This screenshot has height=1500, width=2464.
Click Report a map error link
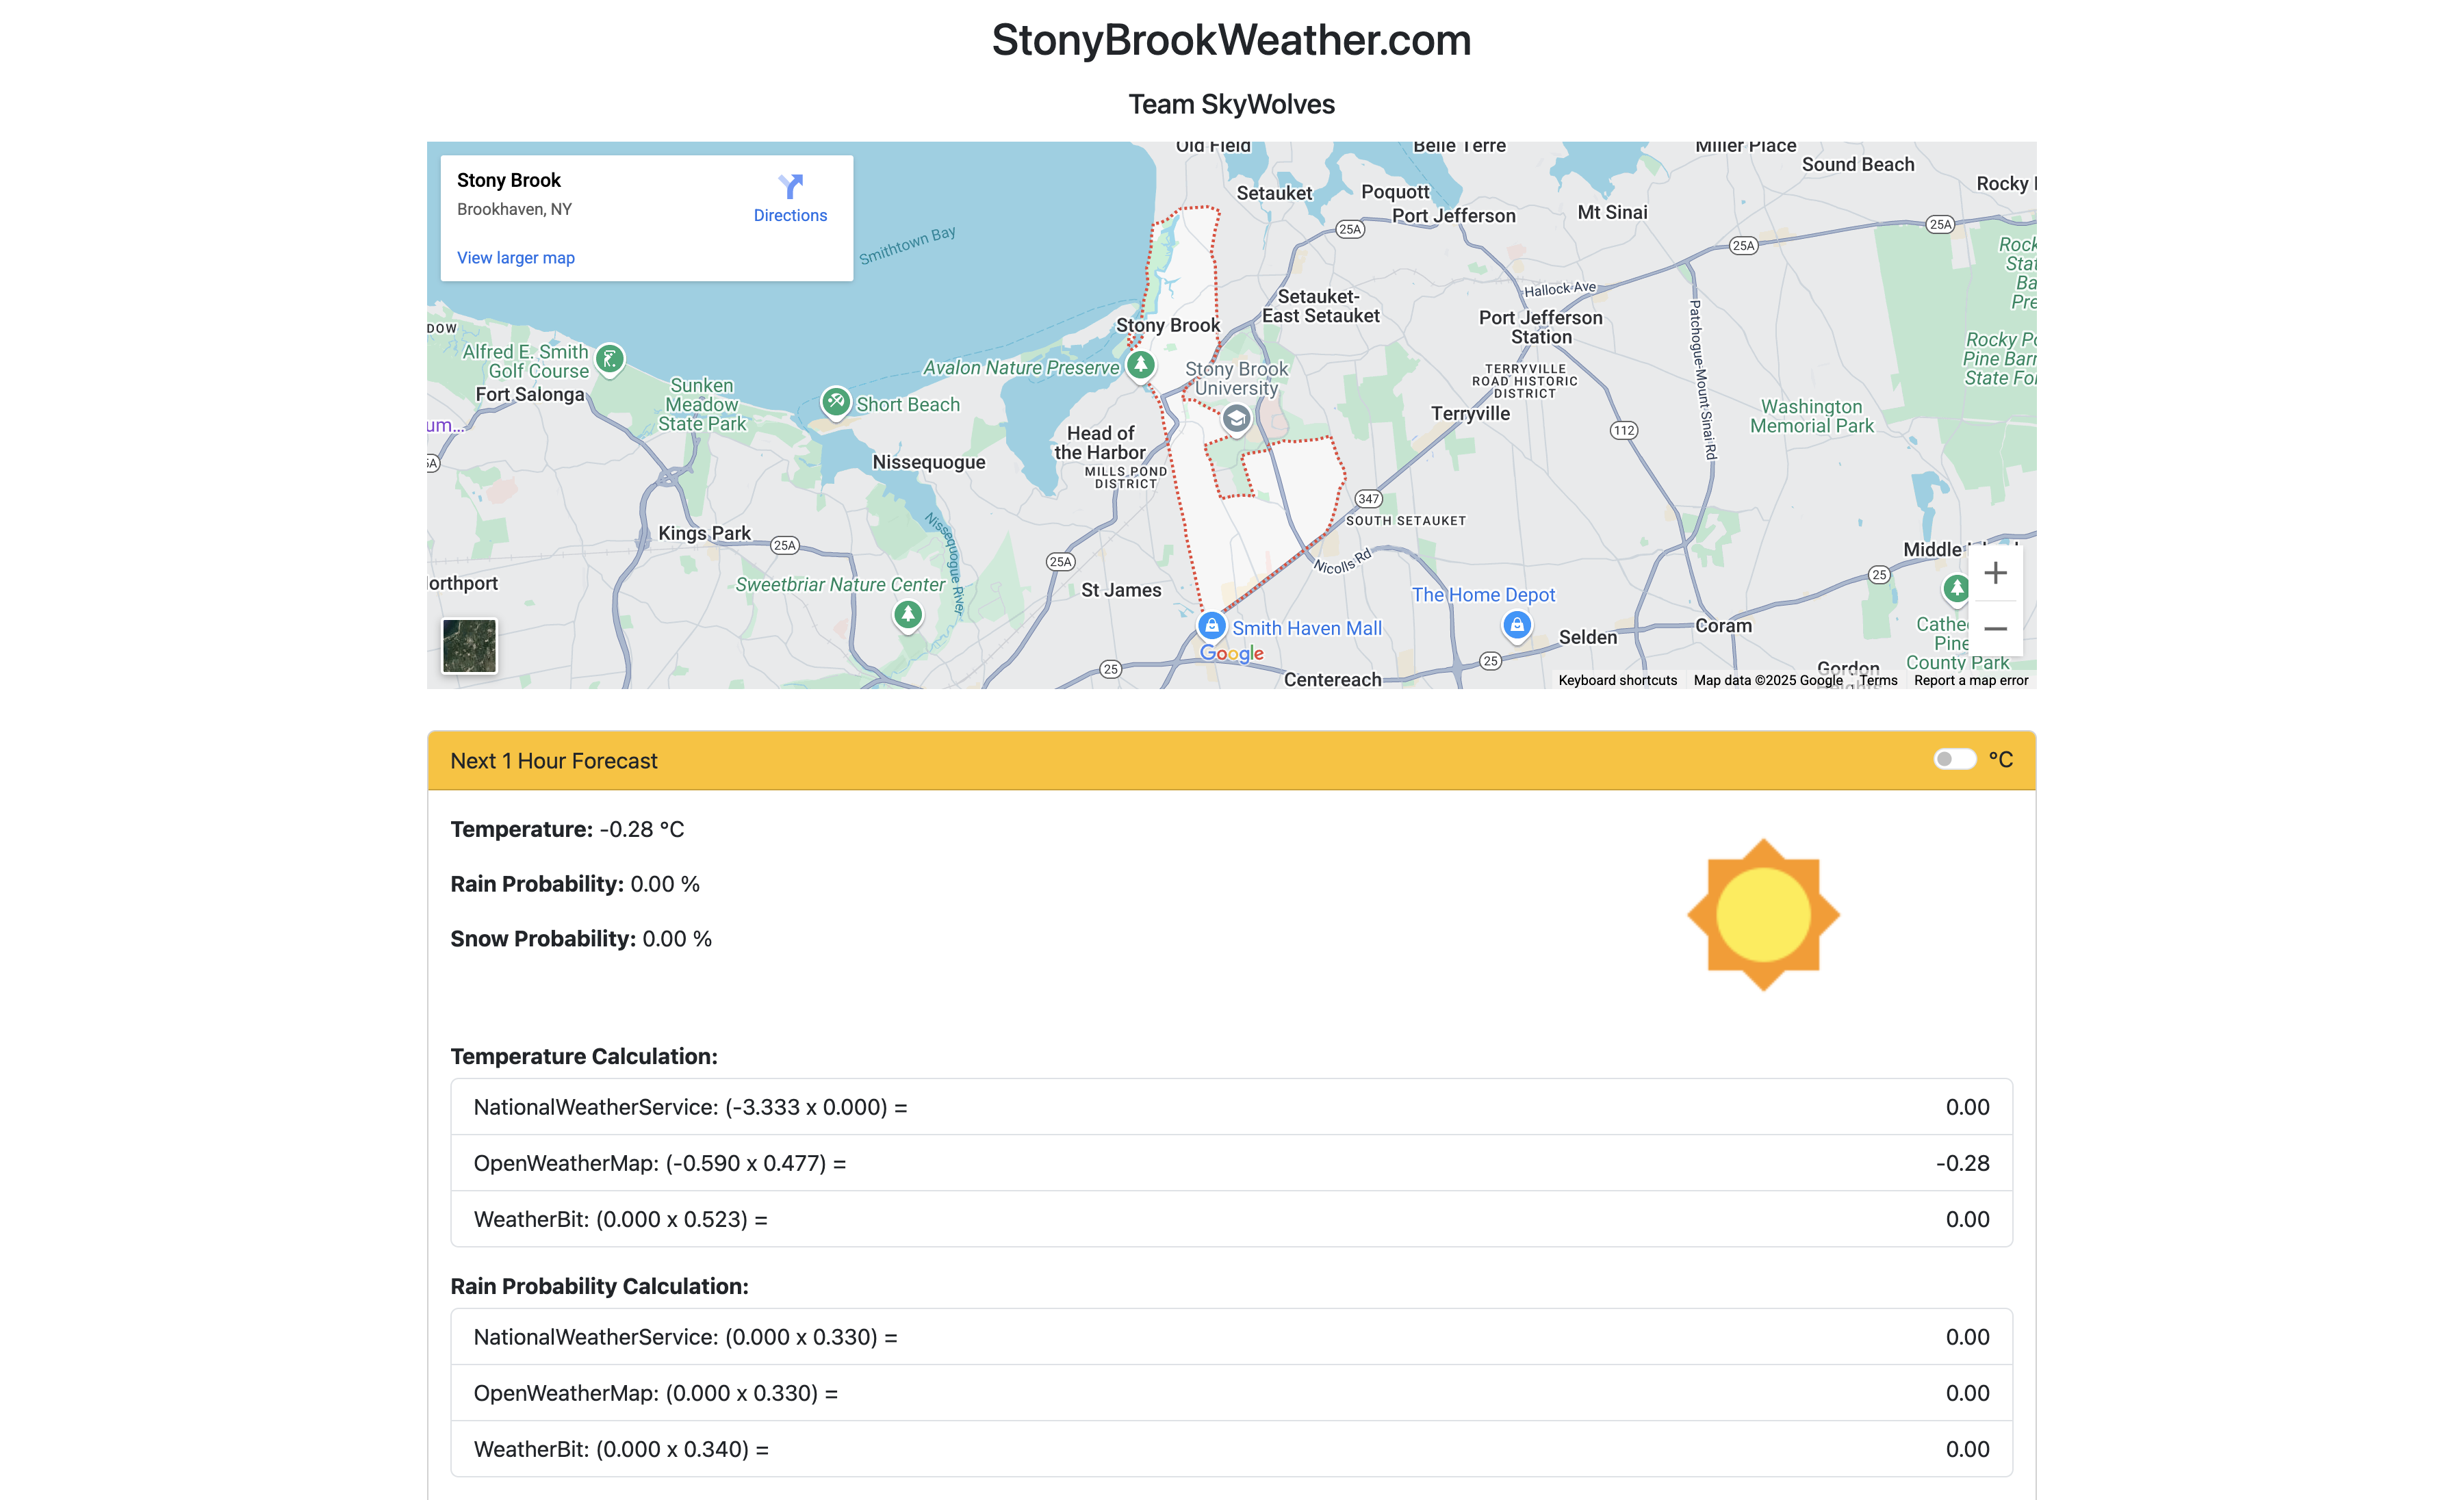(x=1970, y=680)
